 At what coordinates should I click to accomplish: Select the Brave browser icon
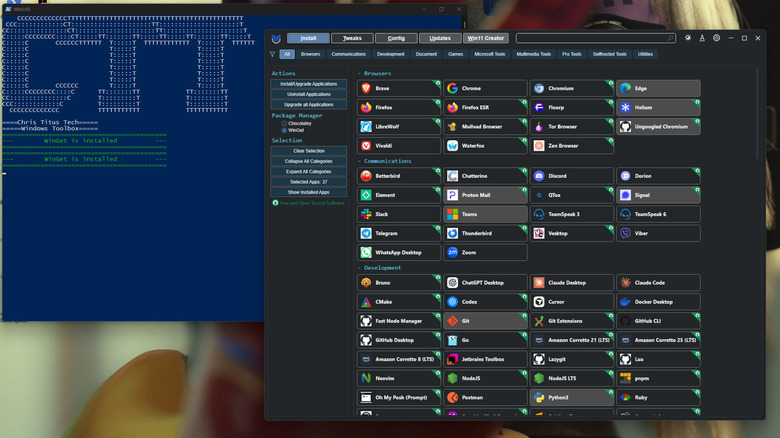(x=366, y=88)
